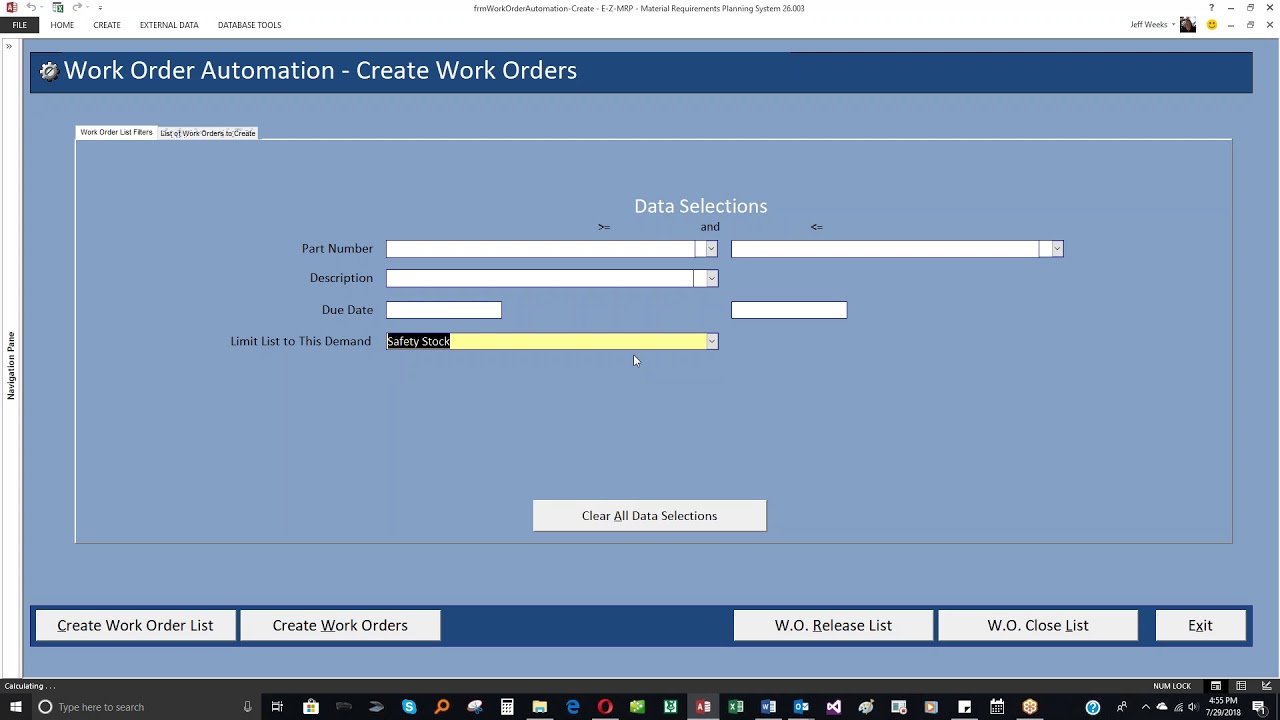
Task: Open the W.O. Release List
Action: click(x=833, y=625)
